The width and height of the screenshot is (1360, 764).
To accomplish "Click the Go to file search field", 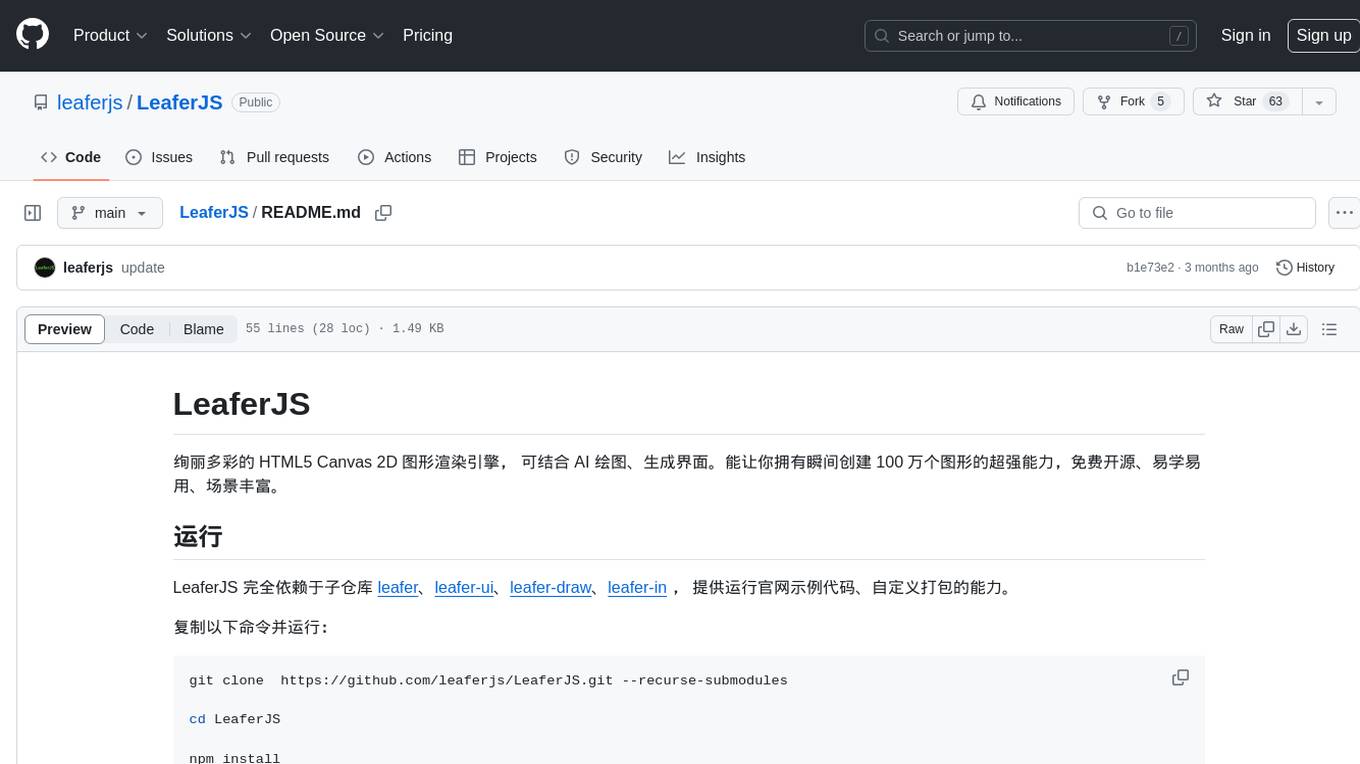I will 1197,213.
